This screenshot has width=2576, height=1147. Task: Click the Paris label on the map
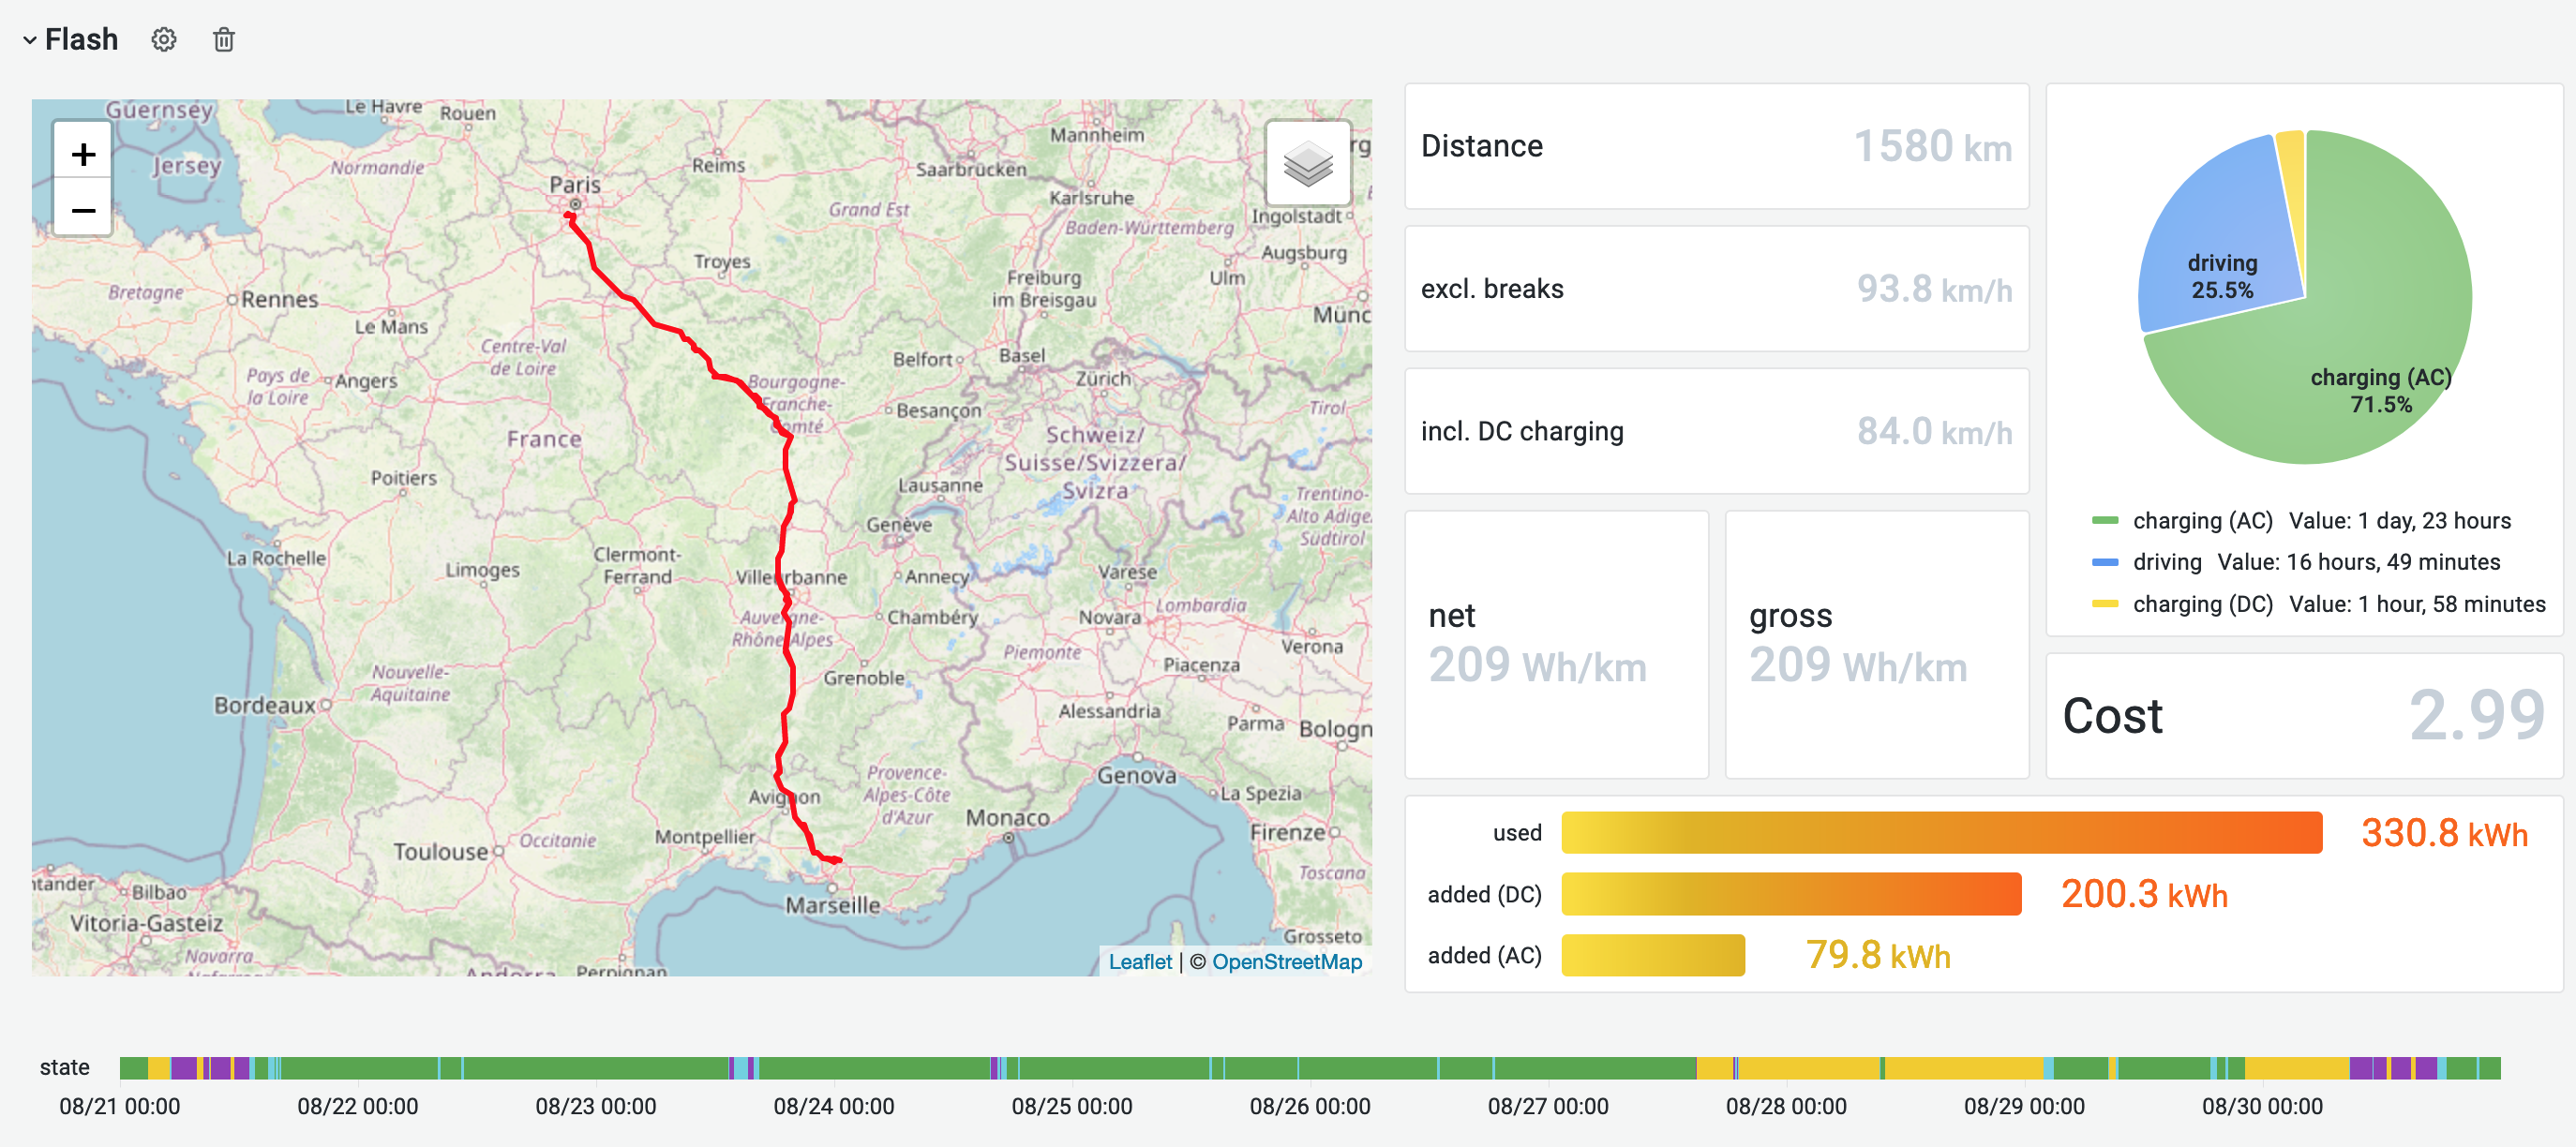coord(575,185)
